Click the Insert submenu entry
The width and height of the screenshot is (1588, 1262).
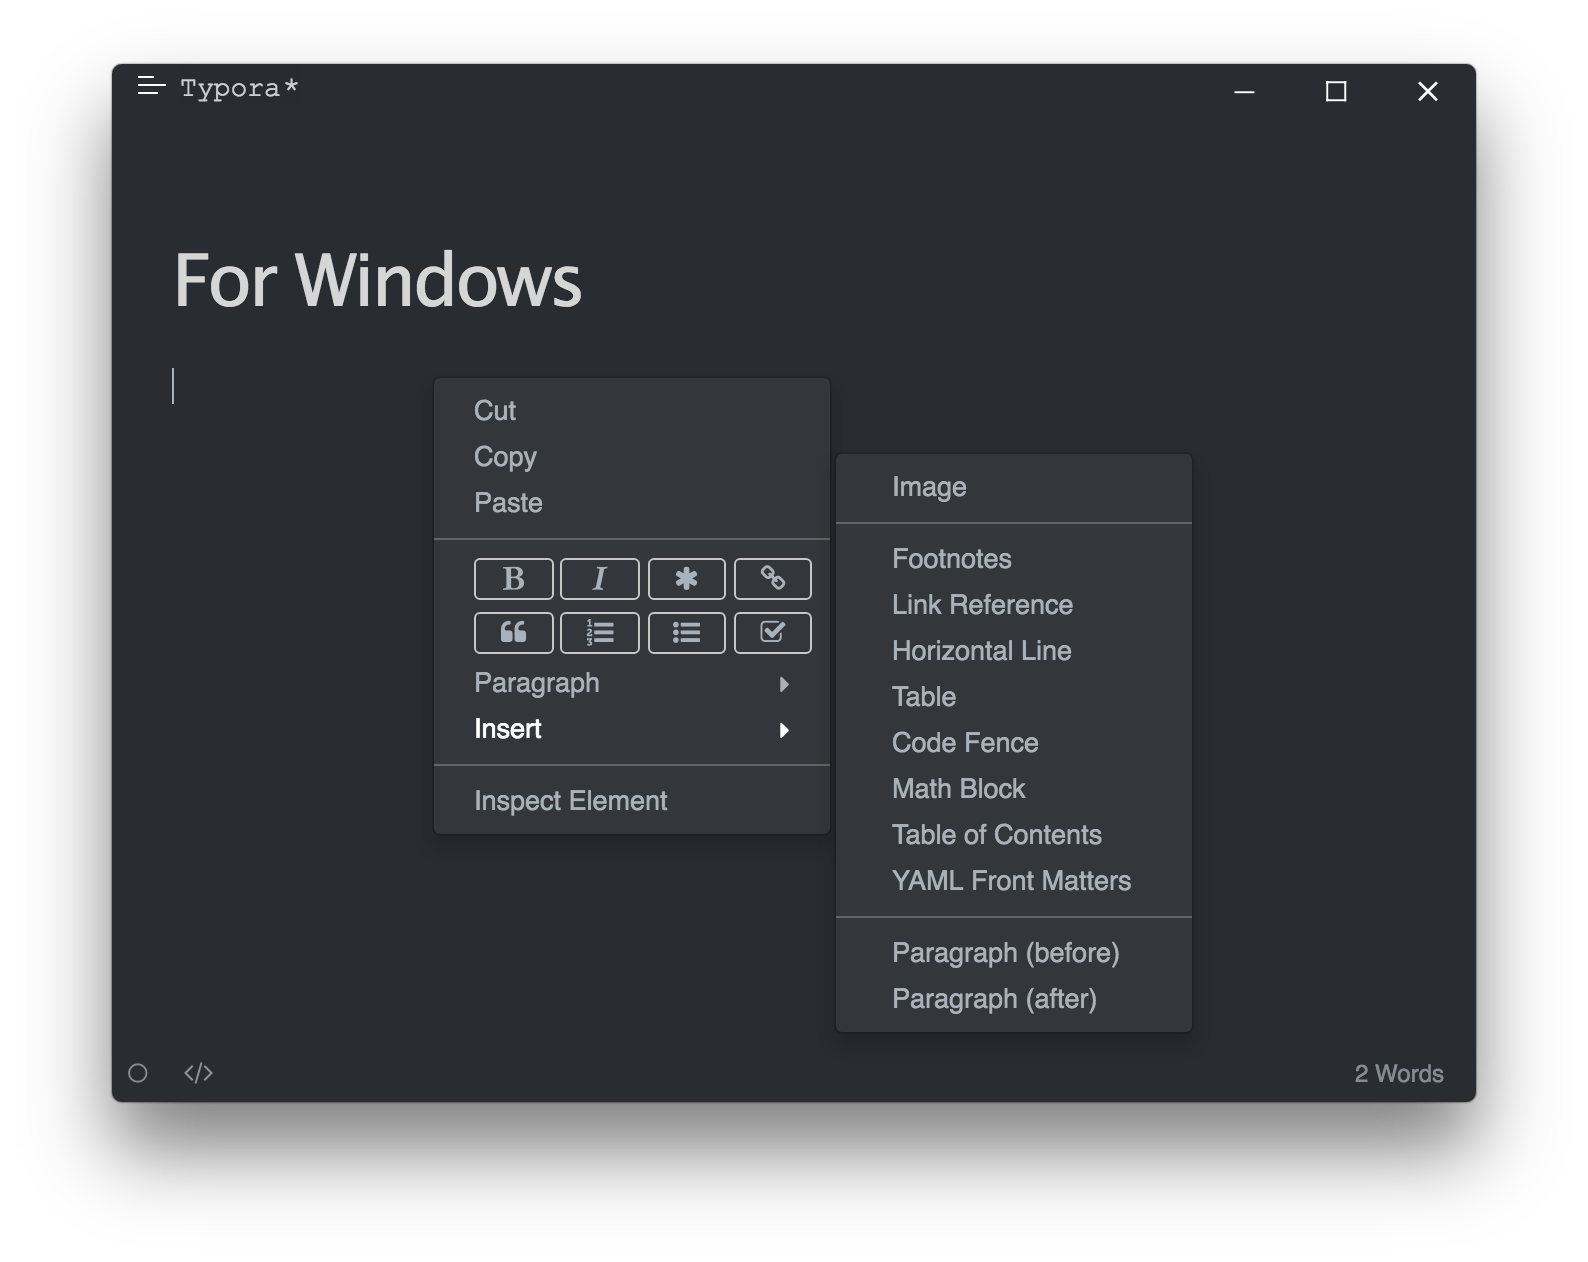pos(632,729)
